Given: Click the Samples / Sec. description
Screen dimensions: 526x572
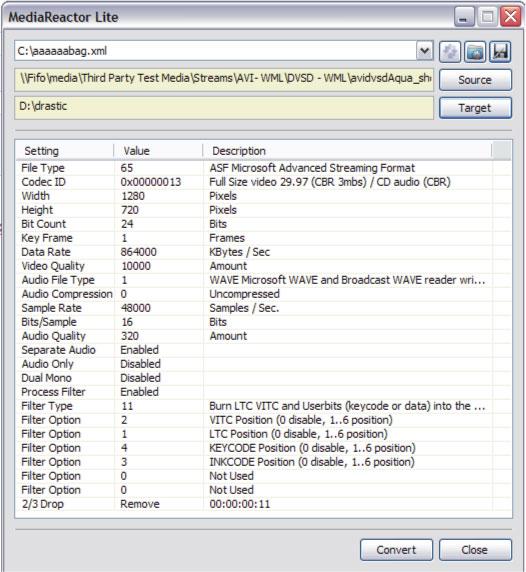Looking at the screenshot, I should 244,308.
